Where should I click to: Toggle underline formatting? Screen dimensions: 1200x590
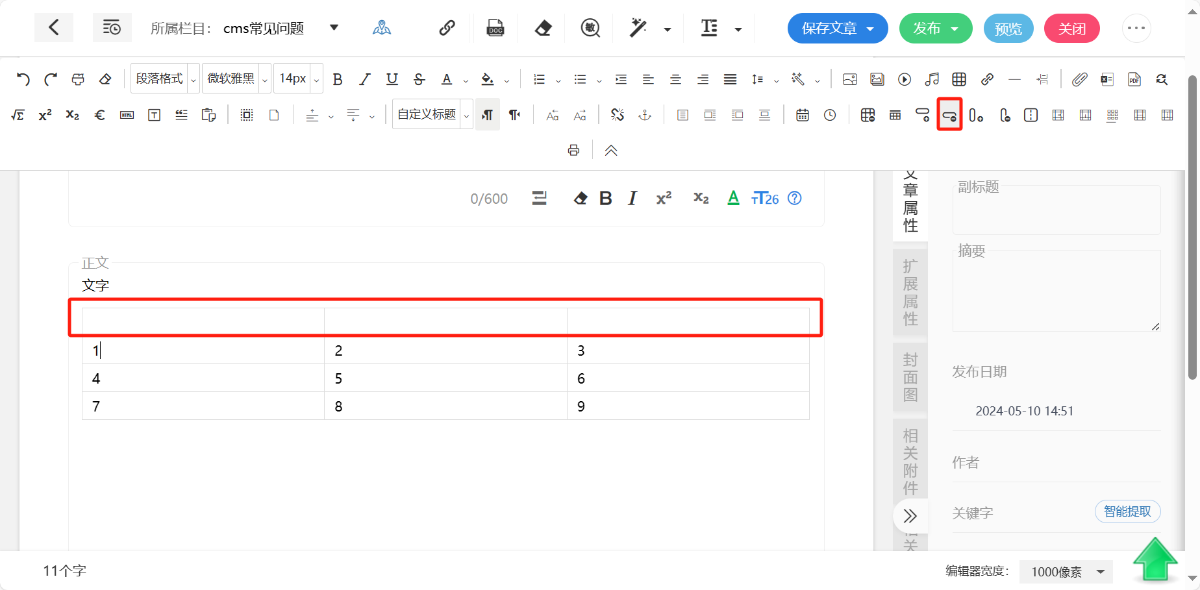tap(392, 79)
